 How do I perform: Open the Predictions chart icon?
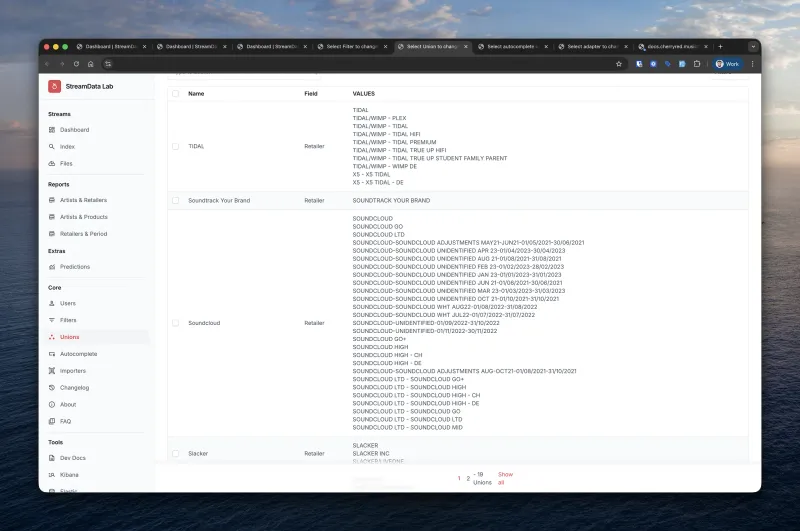point(52,267)
